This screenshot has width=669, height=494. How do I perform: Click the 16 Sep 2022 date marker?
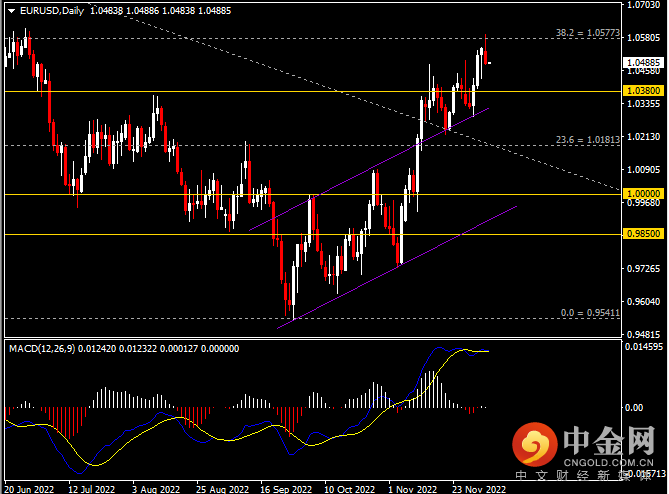coord(286,489)
